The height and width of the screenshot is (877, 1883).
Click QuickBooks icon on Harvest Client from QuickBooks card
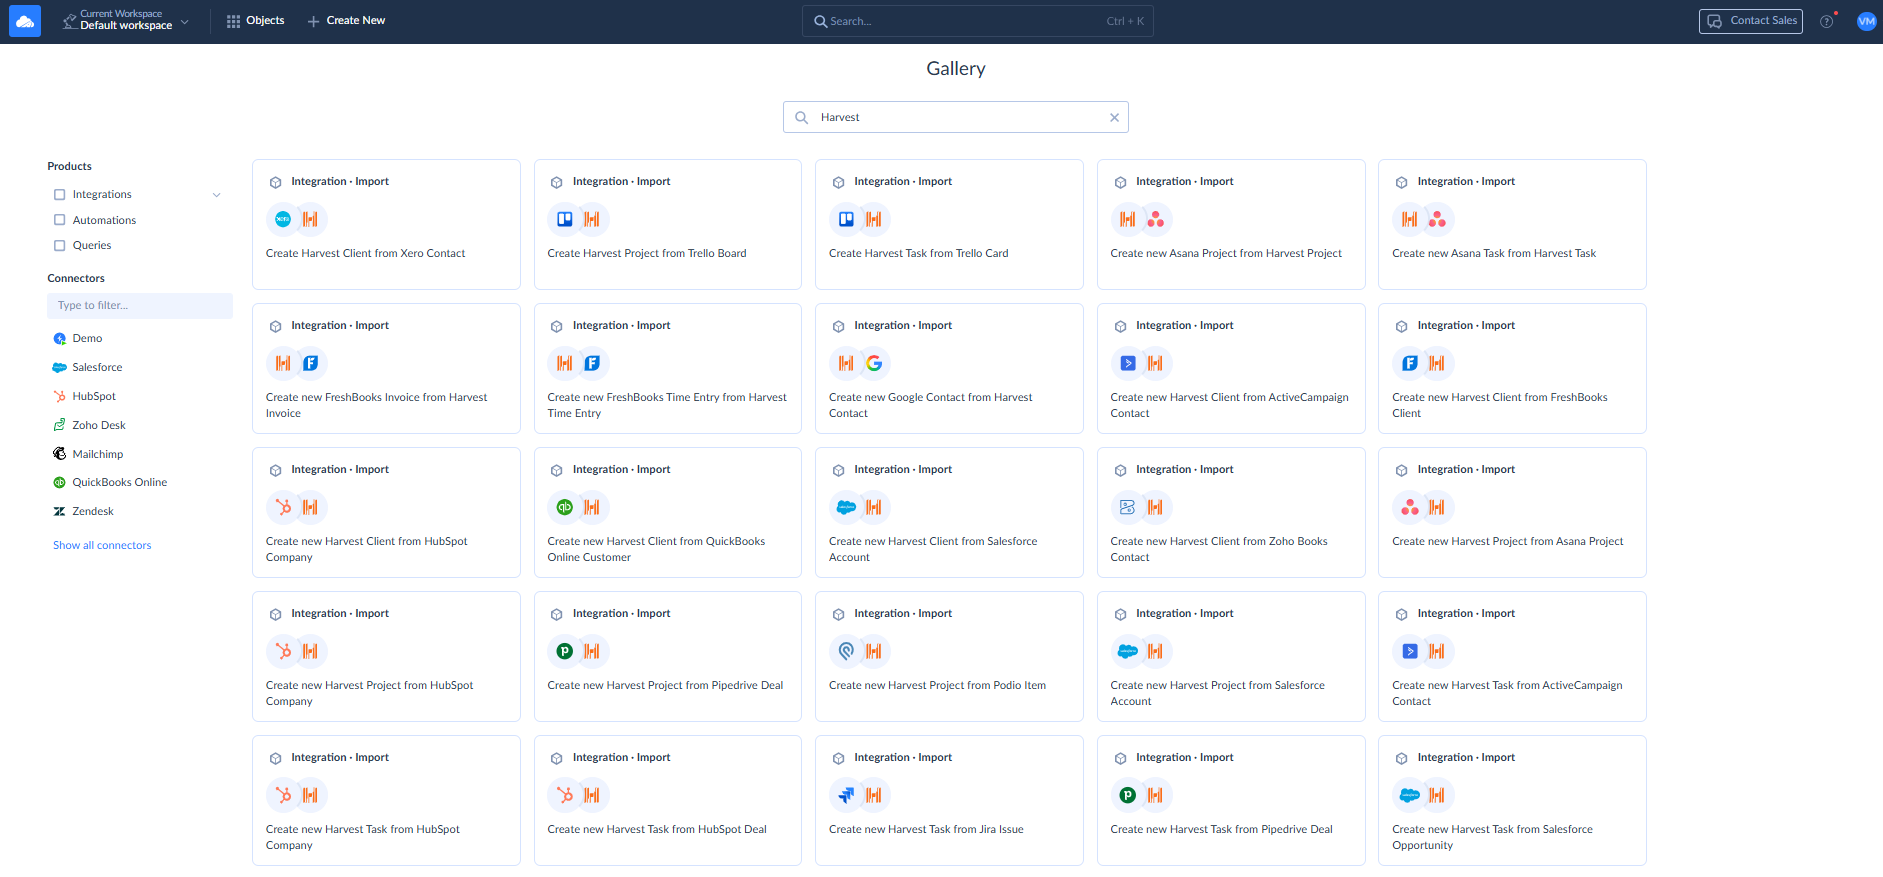click(x=565, y=507)
